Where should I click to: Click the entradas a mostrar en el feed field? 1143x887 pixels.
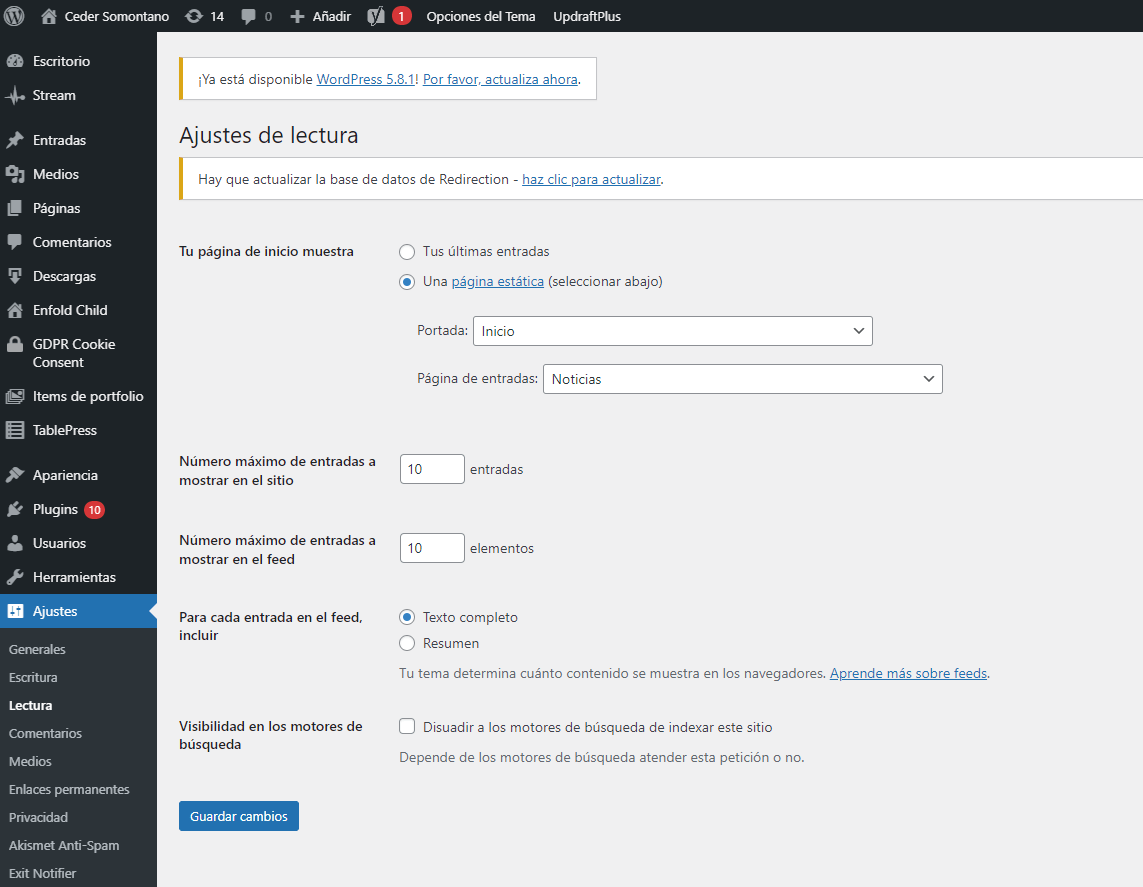(x=432, y=548)
